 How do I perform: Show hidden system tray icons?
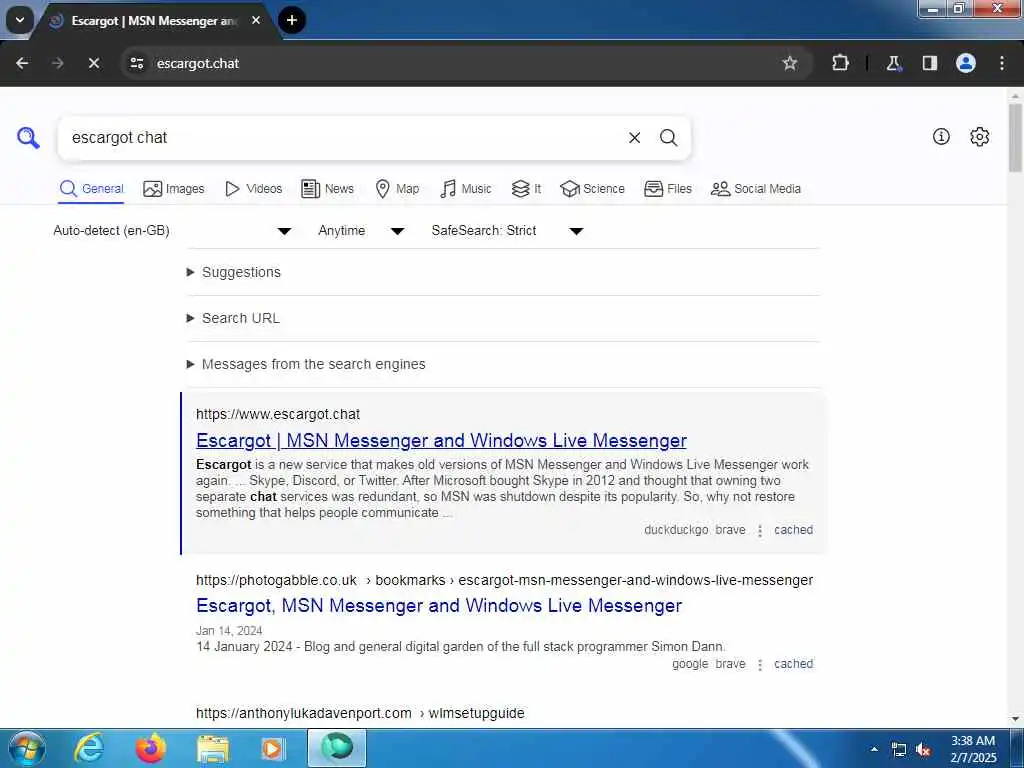874,749
